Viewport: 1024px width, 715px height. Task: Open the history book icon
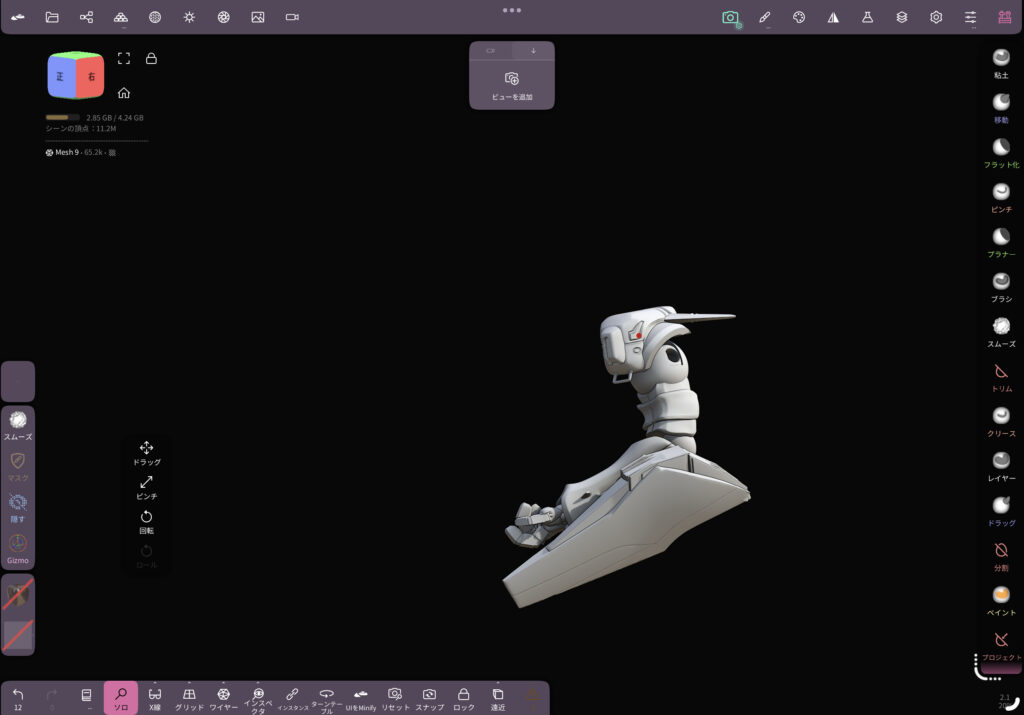[86, 696]
